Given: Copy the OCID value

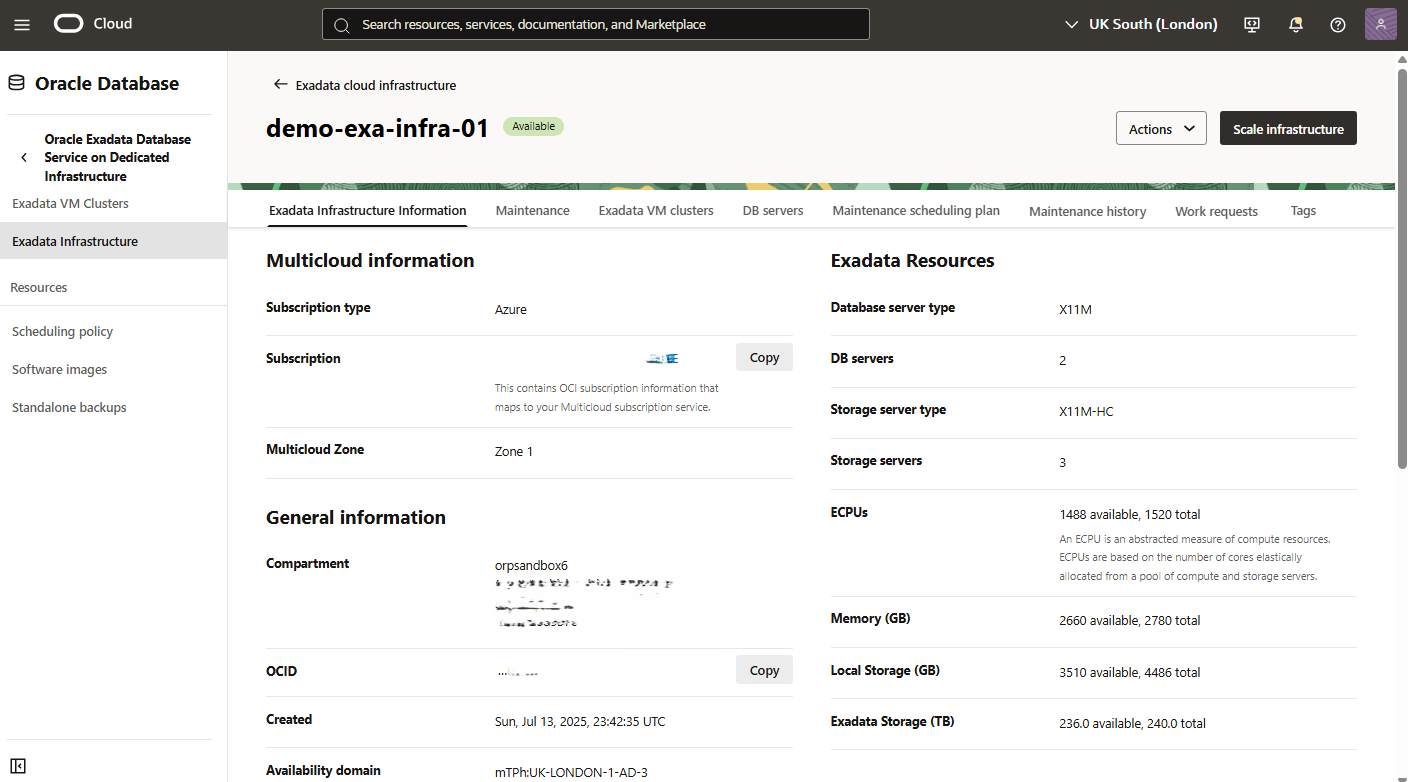Looking at the screenshot, I should click(x=763, y=669).
